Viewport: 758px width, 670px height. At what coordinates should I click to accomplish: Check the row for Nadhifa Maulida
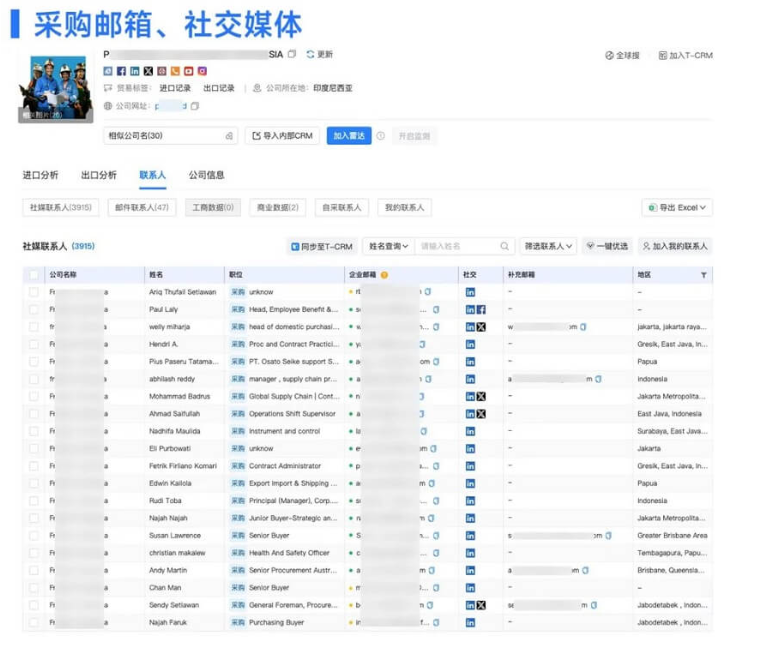click(x=33, y=431)
